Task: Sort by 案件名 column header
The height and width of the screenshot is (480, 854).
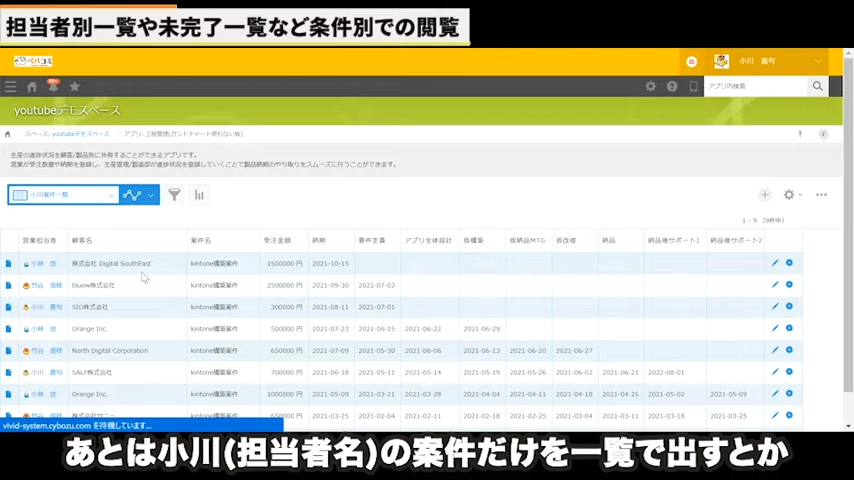Action: 200,240
